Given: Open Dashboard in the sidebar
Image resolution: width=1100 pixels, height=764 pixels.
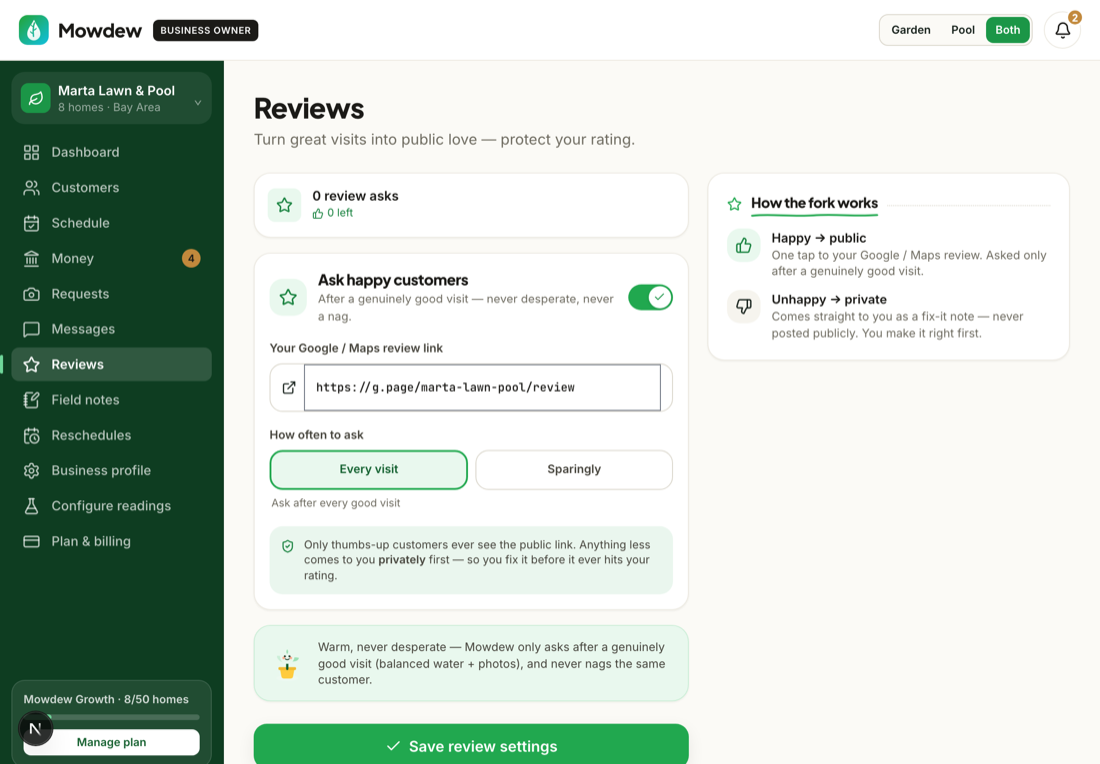Looking at the screenshot, I should 112,152.
